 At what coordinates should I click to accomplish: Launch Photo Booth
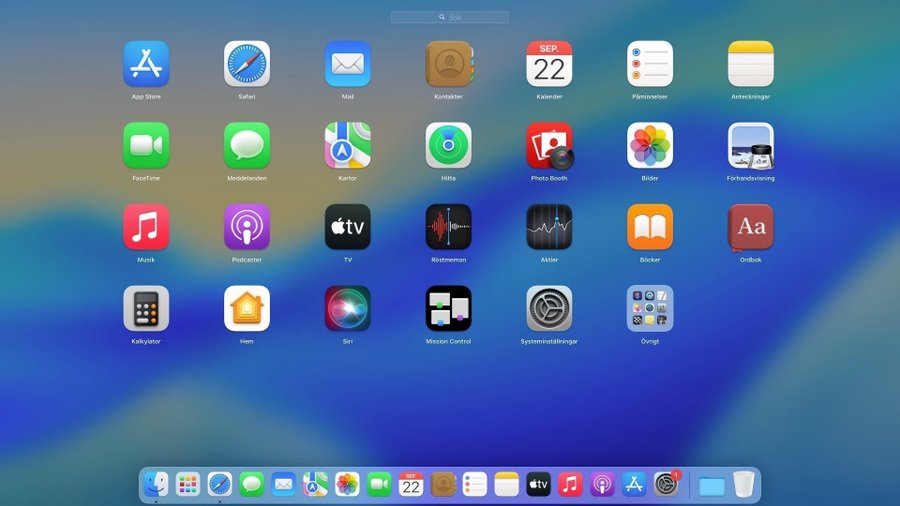(550, 146)
